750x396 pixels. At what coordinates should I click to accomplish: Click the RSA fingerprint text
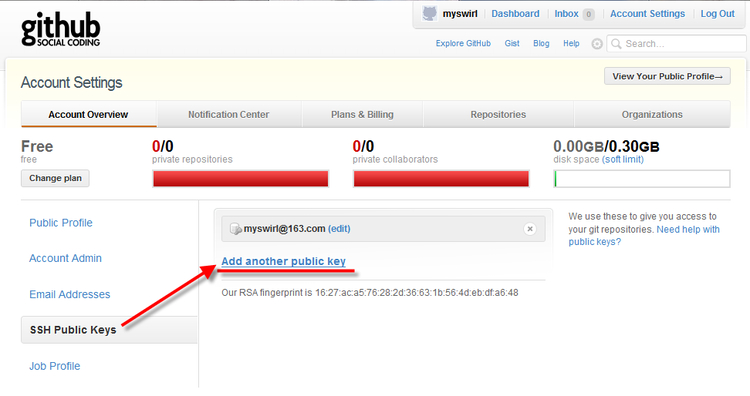370,292
